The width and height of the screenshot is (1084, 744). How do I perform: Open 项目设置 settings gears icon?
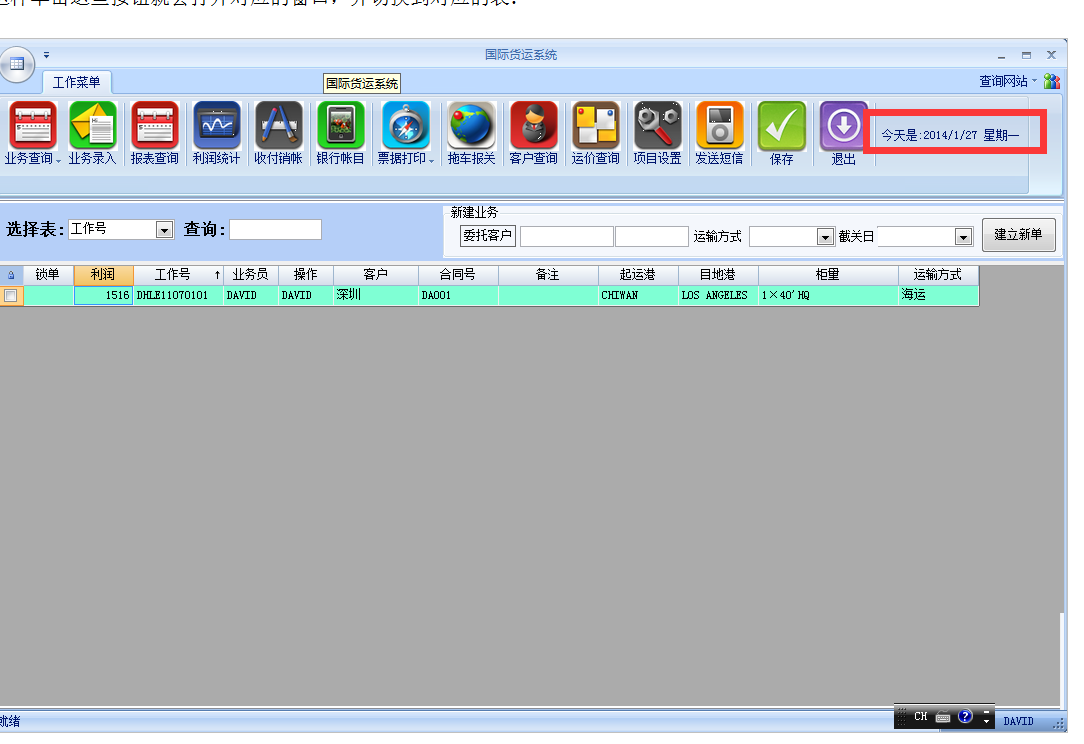click(657, 126)
